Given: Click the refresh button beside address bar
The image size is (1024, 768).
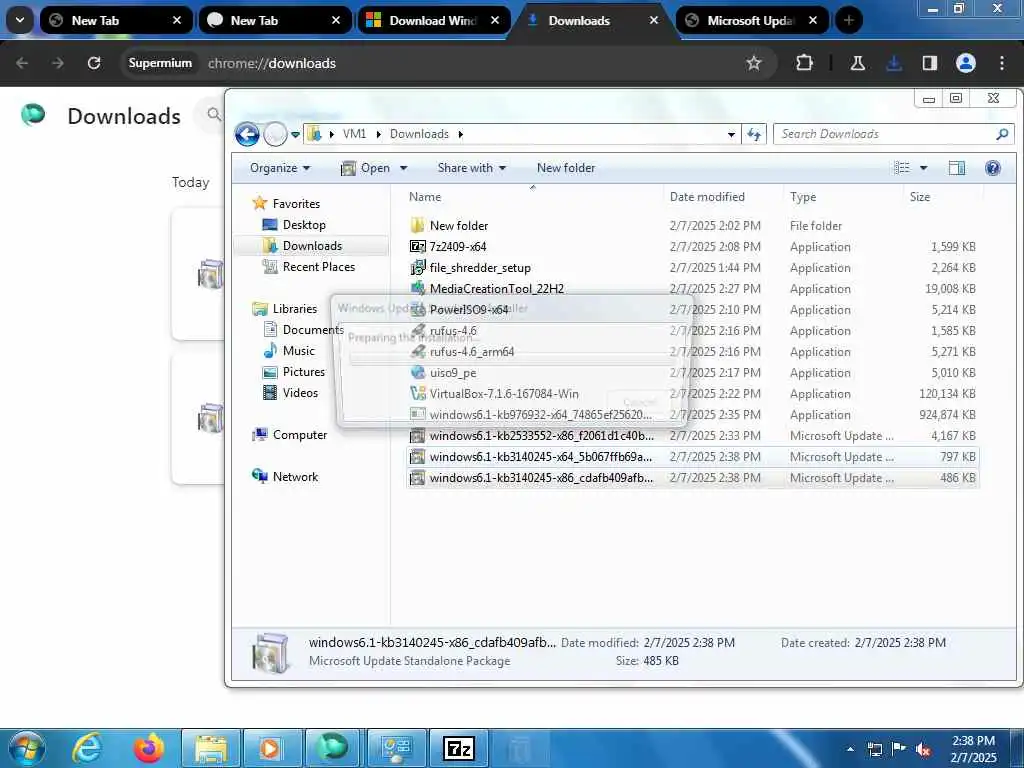Looking at the screenshot, I should 754,134.
